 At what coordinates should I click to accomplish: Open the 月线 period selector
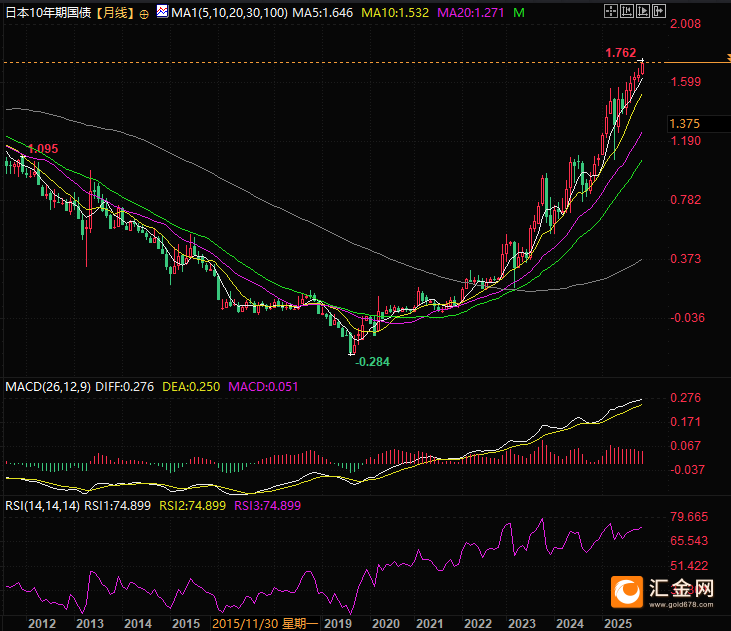[117, 13]
